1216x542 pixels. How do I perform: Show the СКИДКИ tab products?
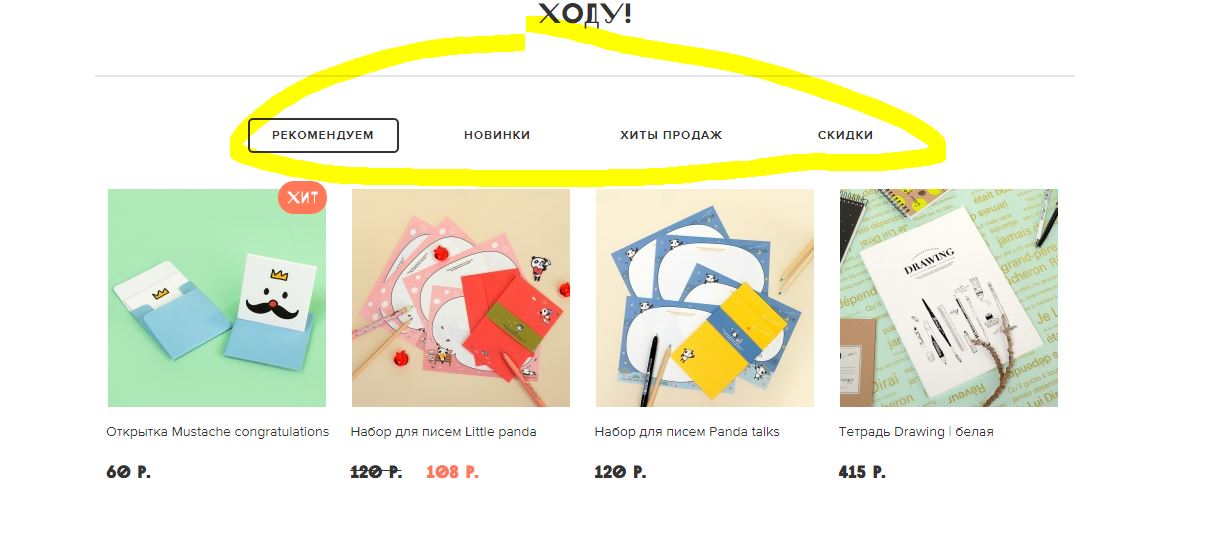845,135
